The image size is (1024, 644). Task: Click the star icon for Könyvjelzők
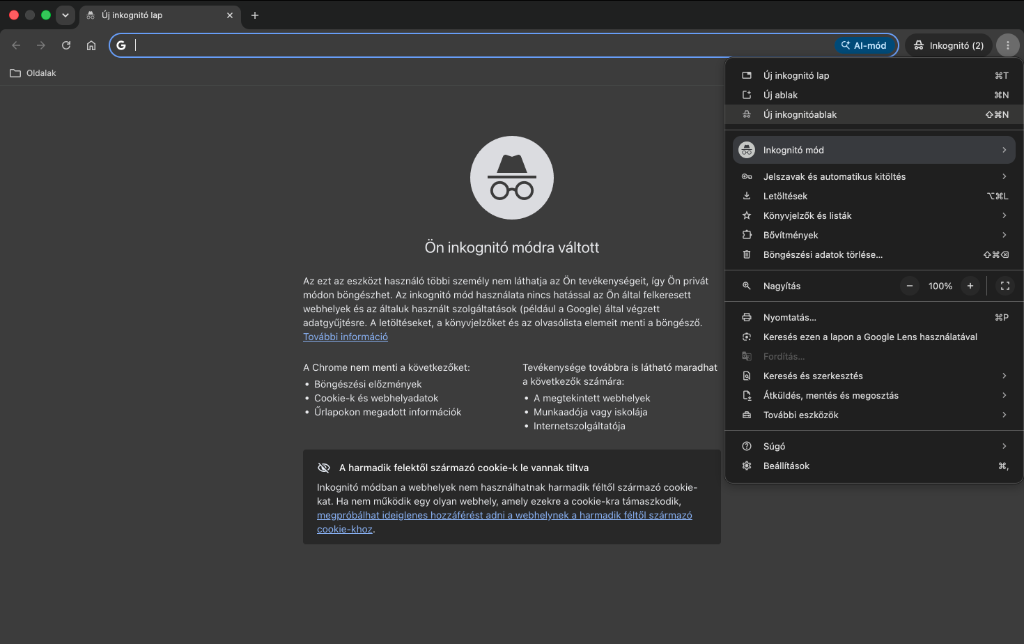746,216
